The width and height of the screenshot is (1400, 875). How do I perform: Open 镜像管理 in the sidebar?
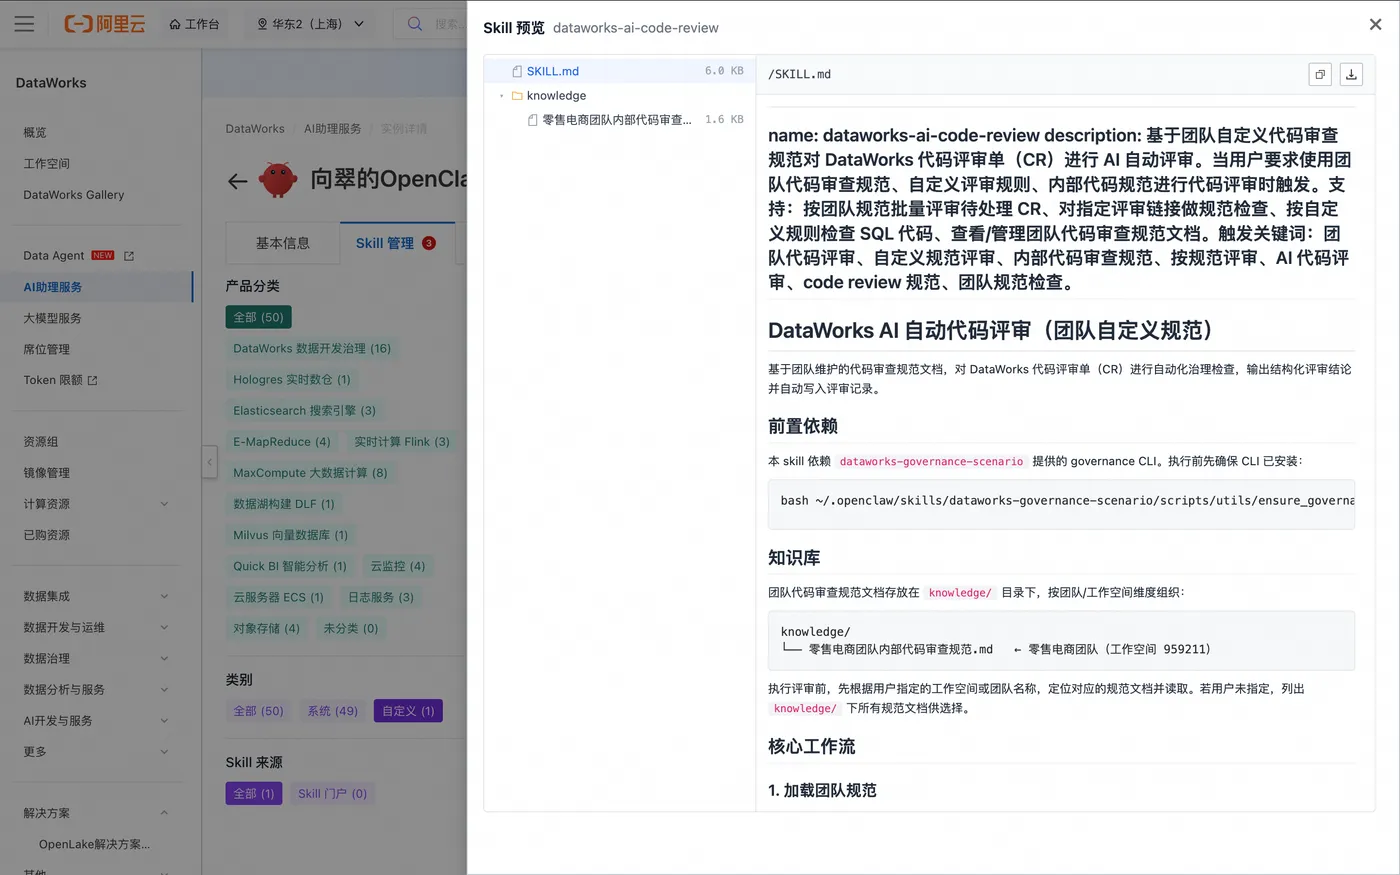pos(47,473)
